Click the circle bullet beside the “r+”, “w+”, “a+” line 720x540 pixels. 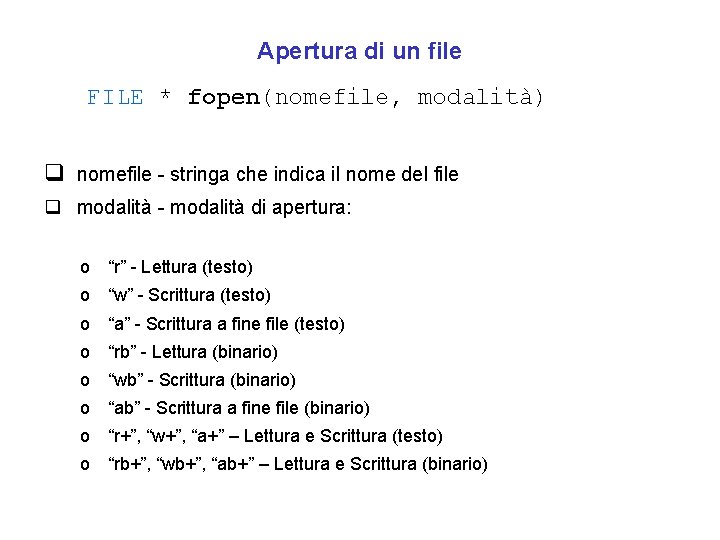click(86, 436)
